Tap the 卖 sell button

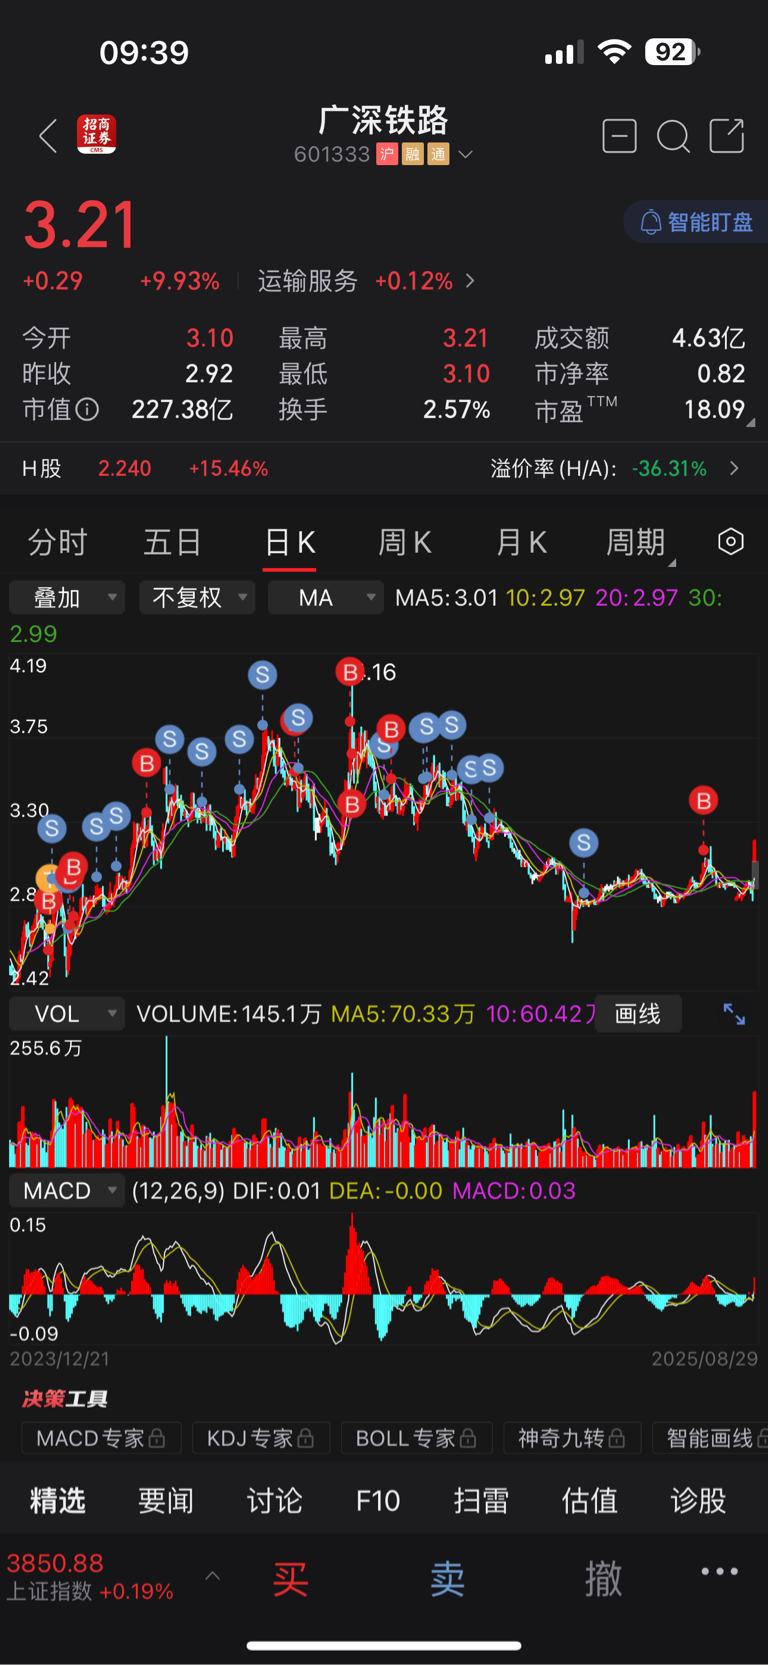coord(447,1579)
